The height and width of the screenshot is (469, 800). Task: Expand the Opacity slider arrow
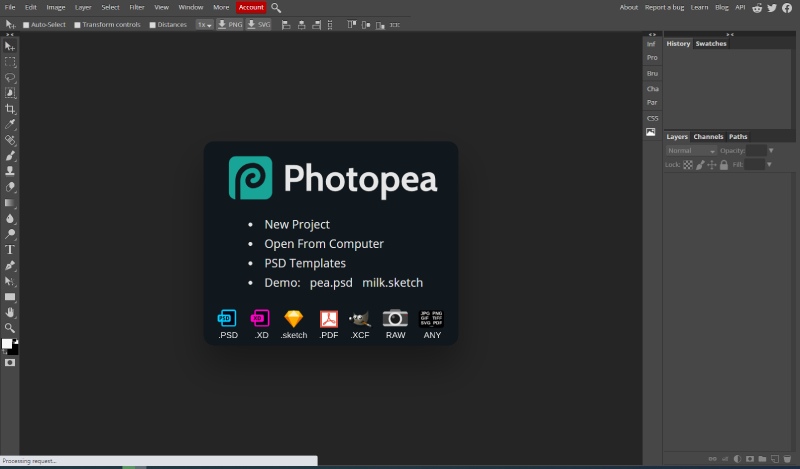click(771, 151)
